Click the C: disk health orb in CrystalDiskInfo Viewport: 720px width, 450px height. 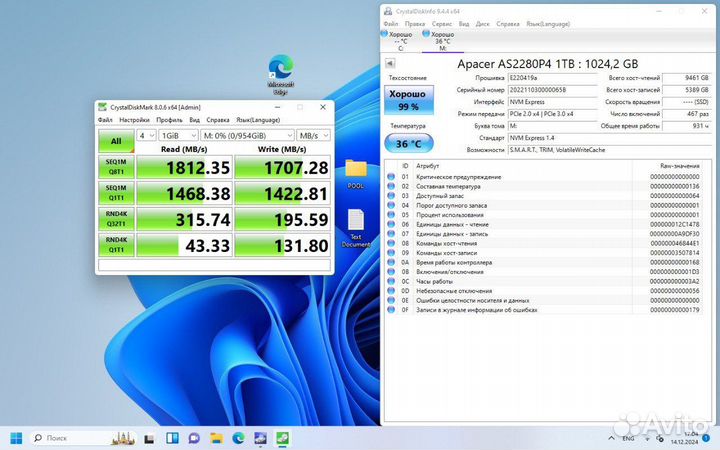(384, 34)
